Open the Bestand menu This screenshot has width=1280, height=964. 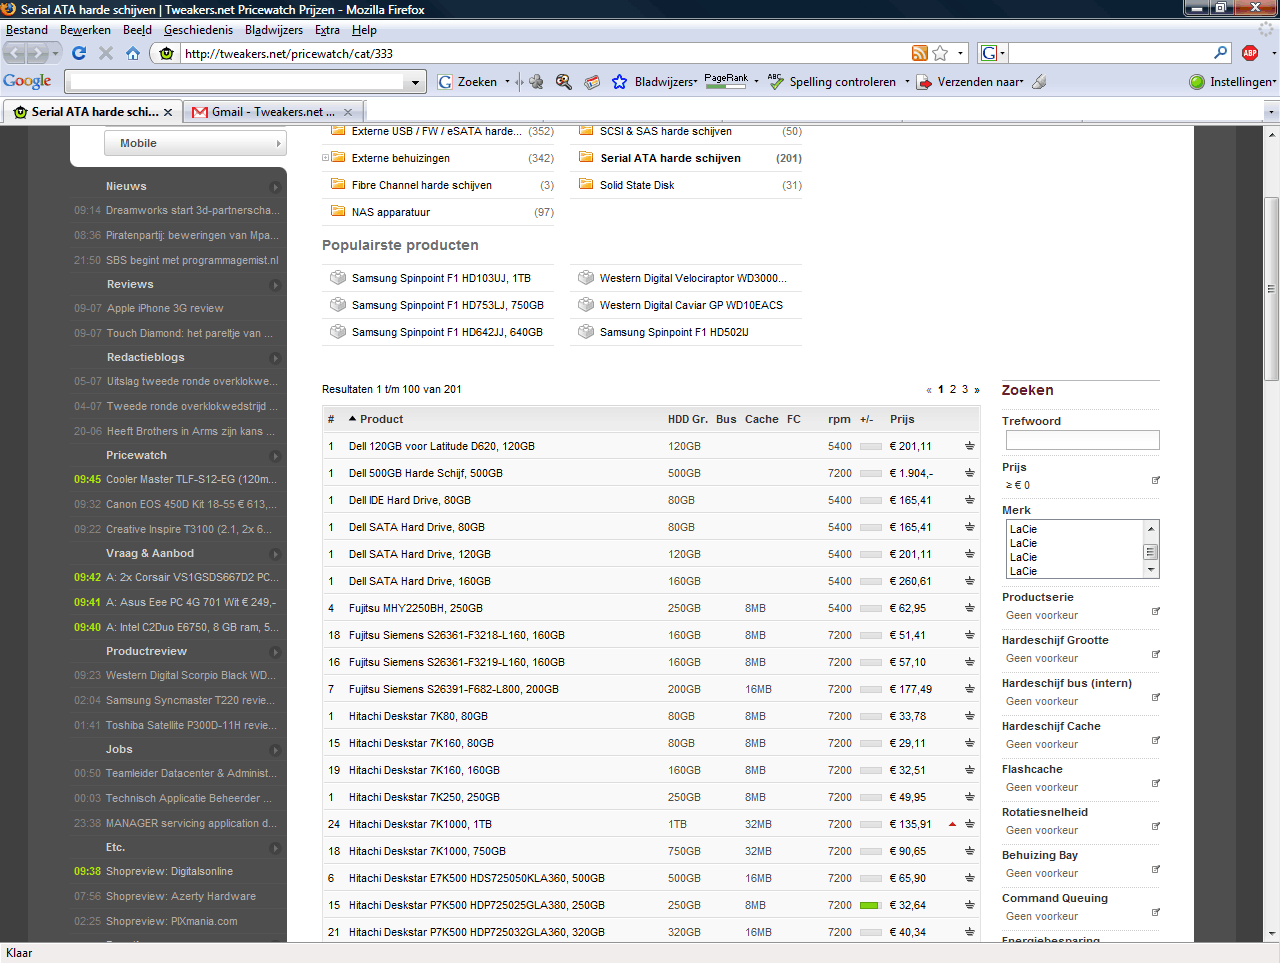tap(27, 30)
